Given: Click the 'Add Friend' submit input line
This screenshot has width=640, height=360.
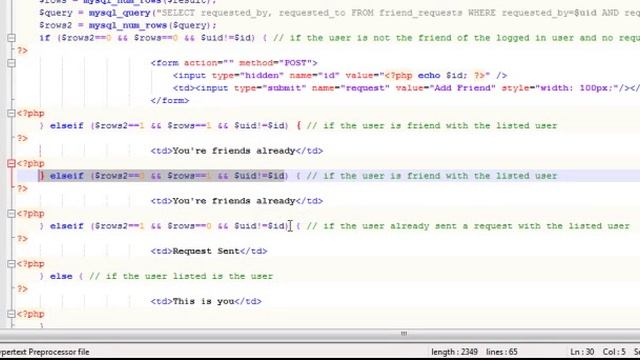Looking at the screenshot, I should (x=406, y=88).
